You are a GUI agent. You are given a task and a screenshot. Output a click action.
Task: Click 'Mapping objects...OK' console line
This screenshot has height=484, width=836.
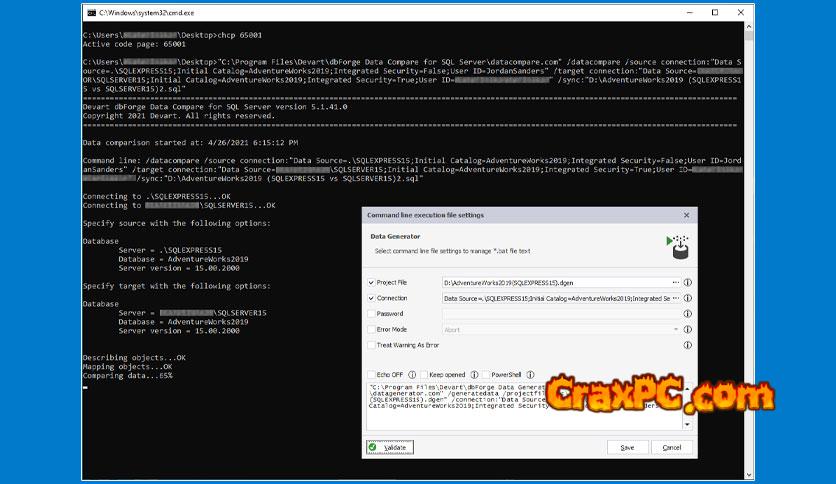[x=127, y=367]
